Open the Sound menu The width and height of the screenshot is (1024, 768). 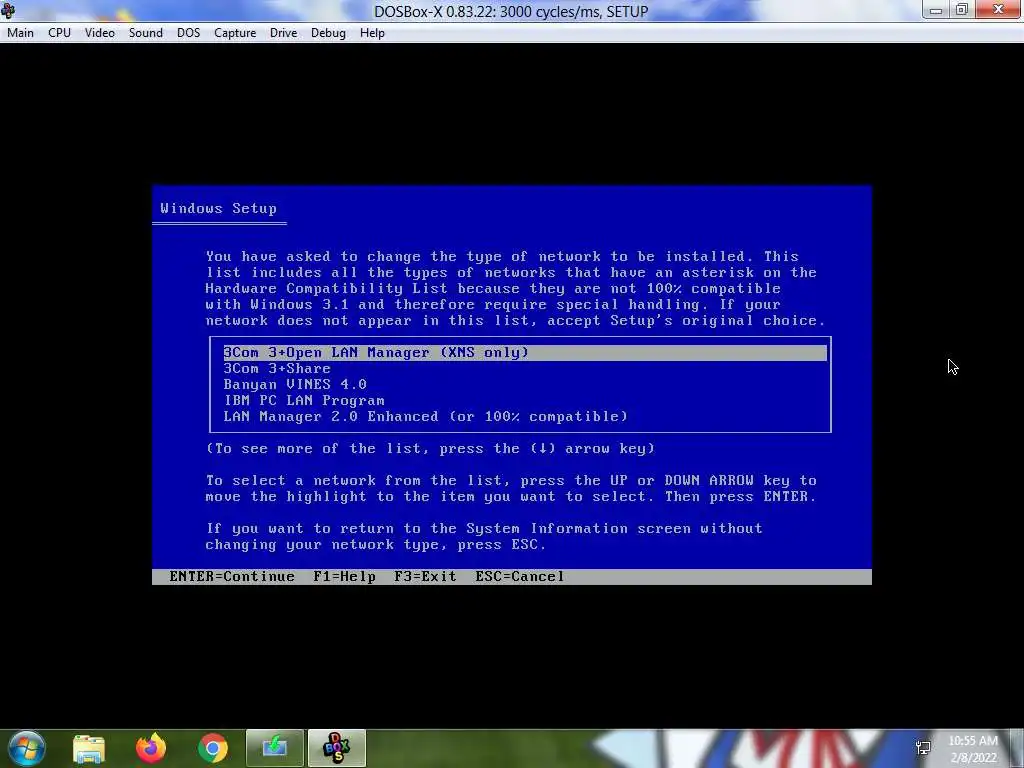[x=146, y=33]
